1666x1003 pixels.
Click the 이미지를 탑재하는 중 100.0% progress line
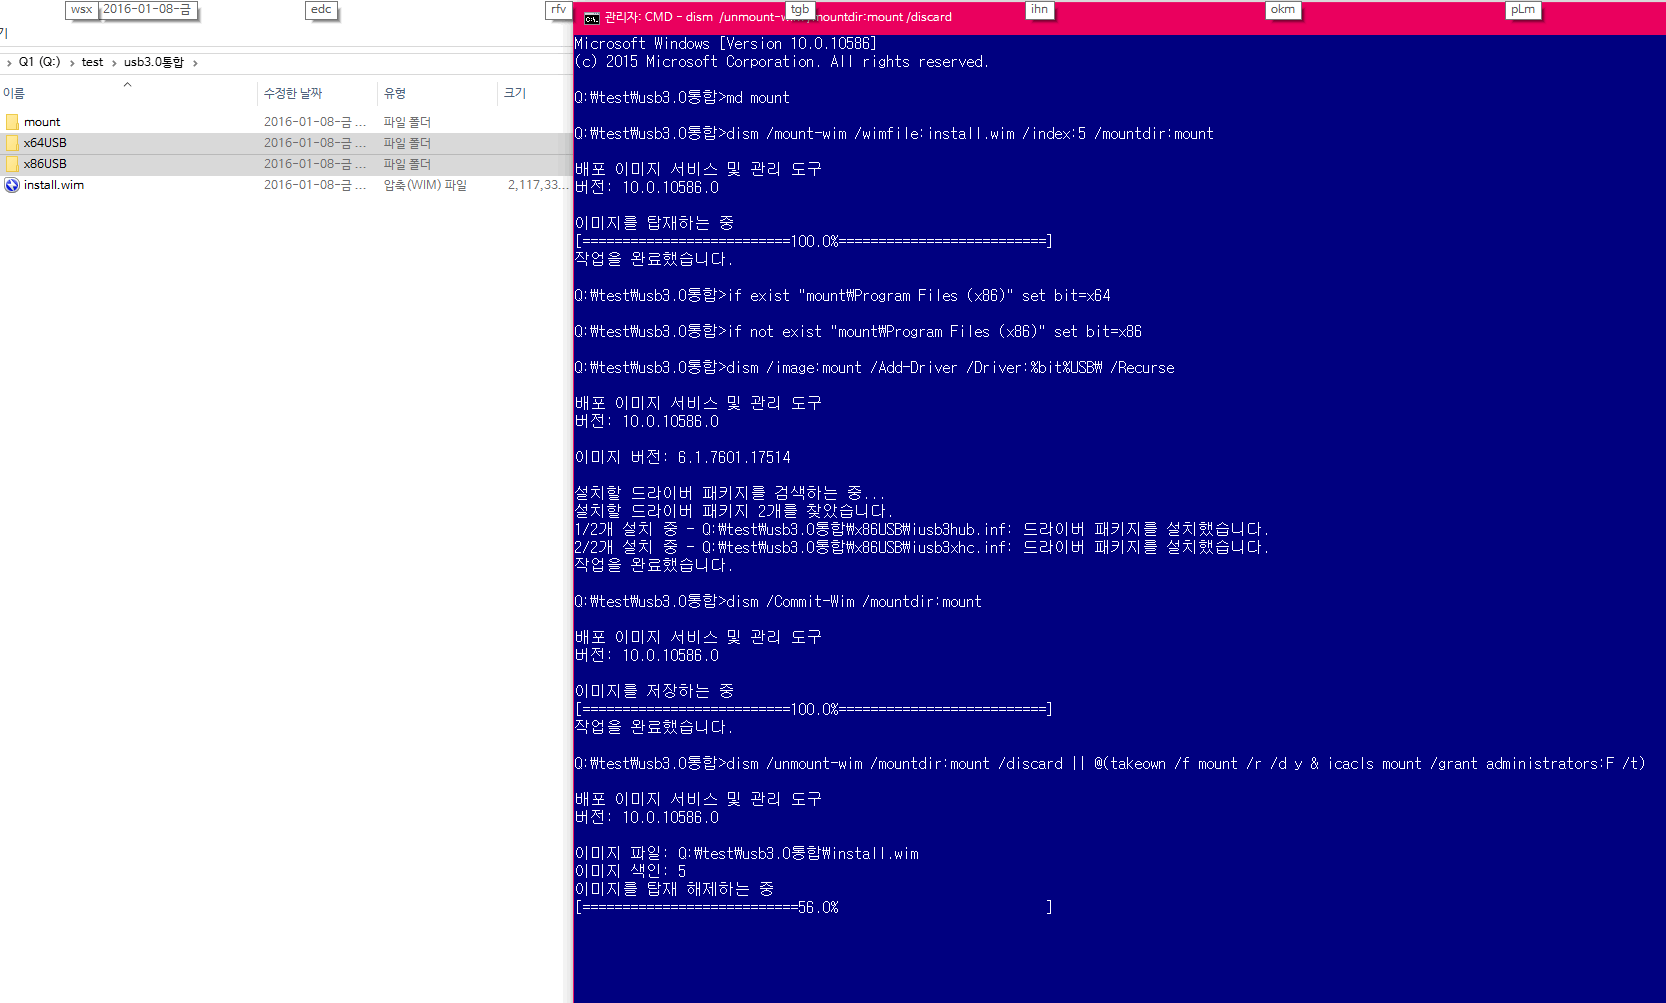813,242
